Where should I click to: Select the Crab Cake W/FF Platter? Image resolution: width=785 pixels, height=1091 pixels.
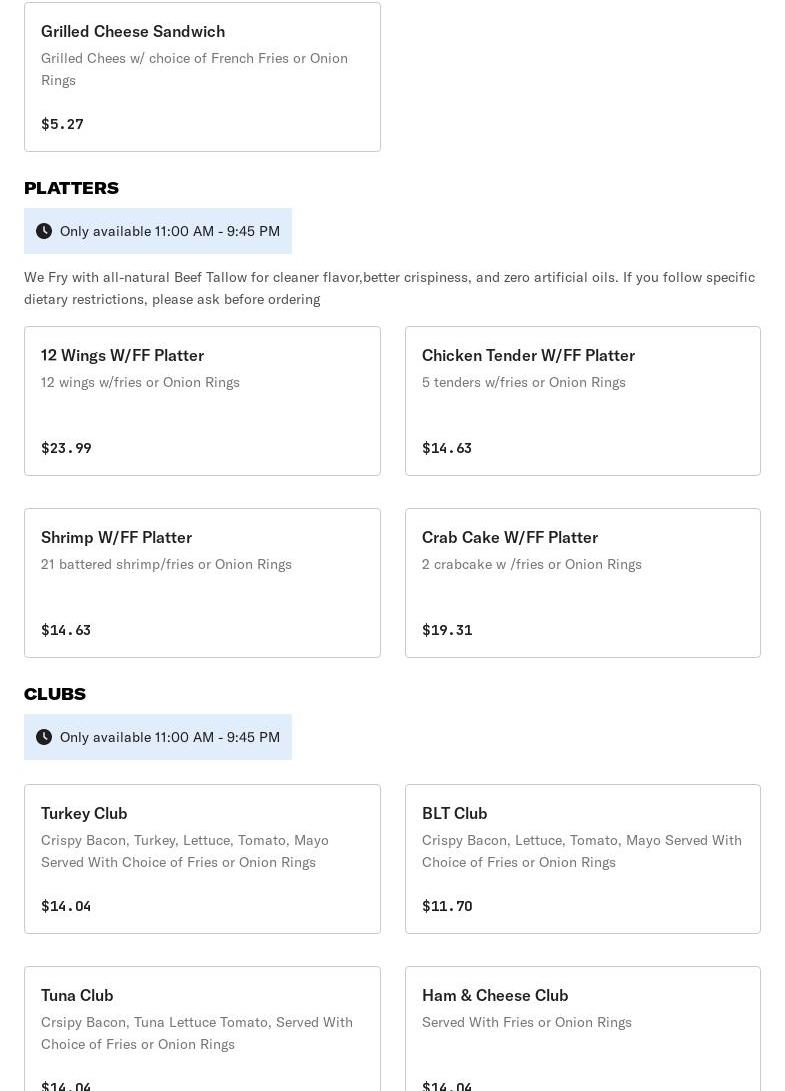click(582, 583)
